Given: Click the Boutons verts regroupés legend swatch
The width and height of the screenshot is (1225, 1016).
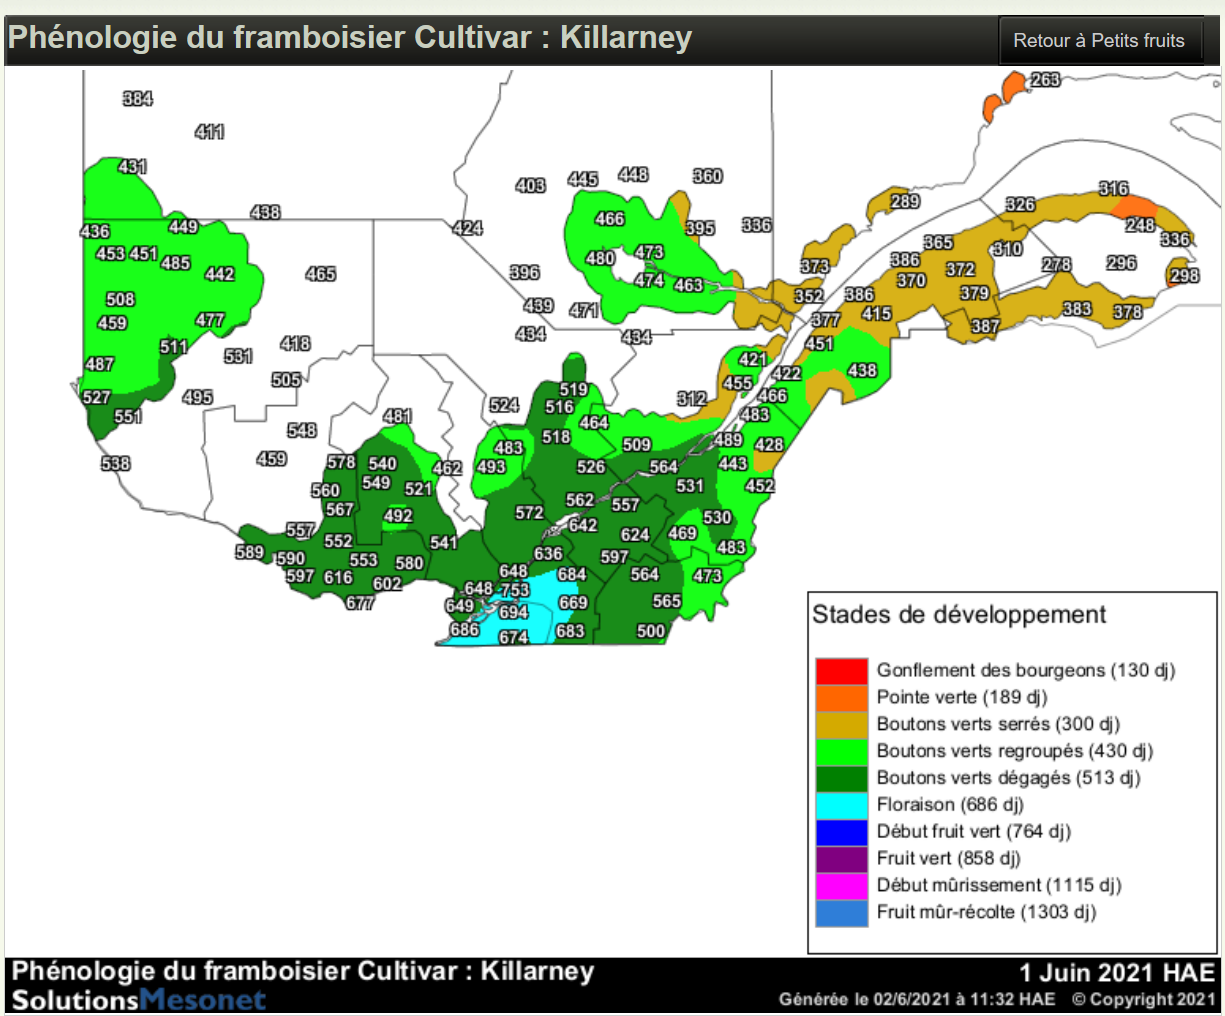Looking at the screenshot, I should tap(841, 751).
